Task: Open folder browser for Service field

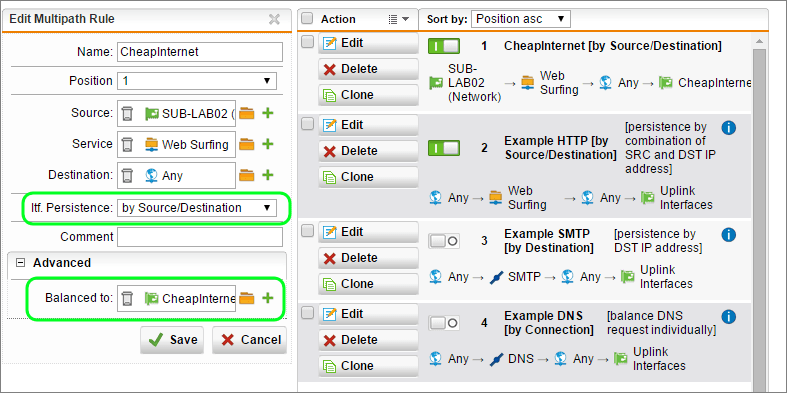Action: coord(246,145)
